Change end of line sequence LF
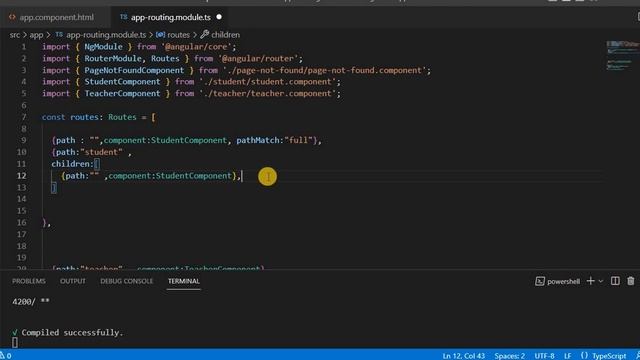 pyautogui.click(x=567, y=356)
